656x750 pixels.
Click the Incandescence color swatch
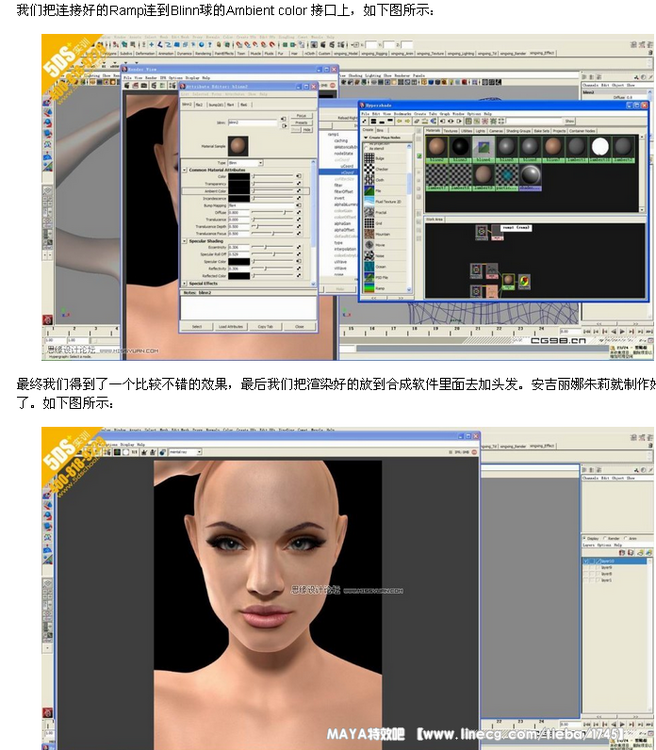pos(239,198)
